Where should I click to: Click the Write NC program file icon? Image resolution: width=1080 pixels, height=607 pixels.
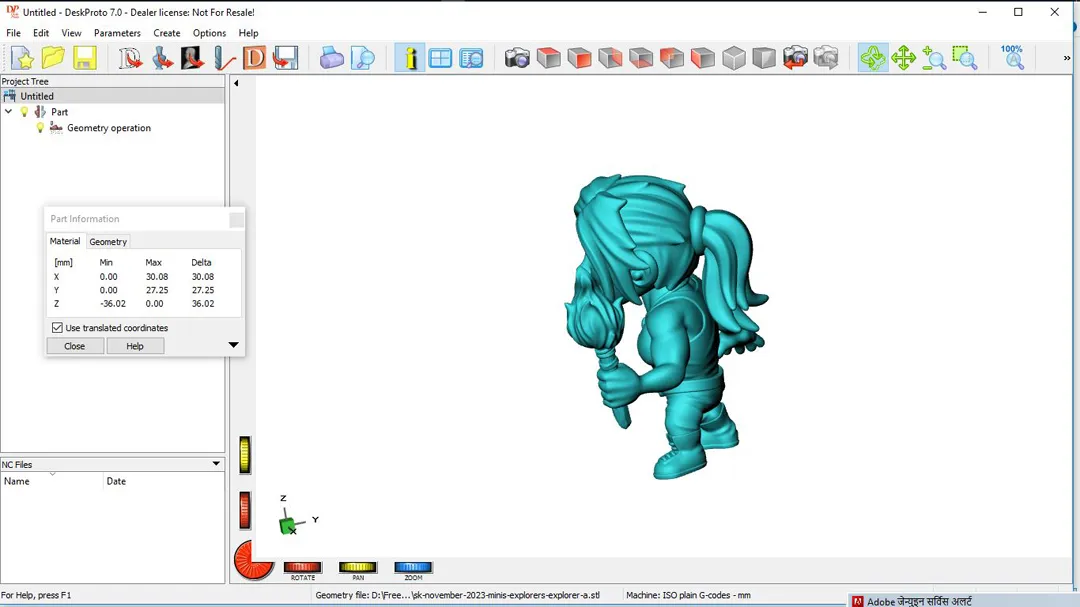point(285,58)
